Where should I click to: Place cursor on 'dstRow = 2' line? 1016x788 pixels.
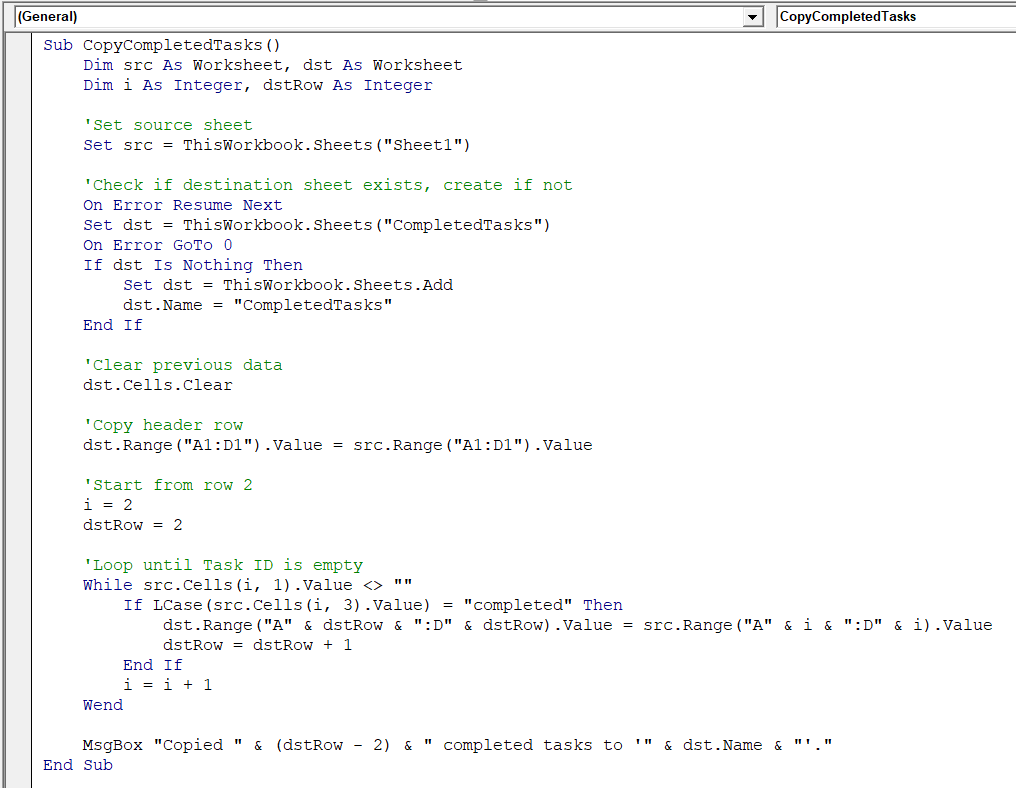(132, 525)
